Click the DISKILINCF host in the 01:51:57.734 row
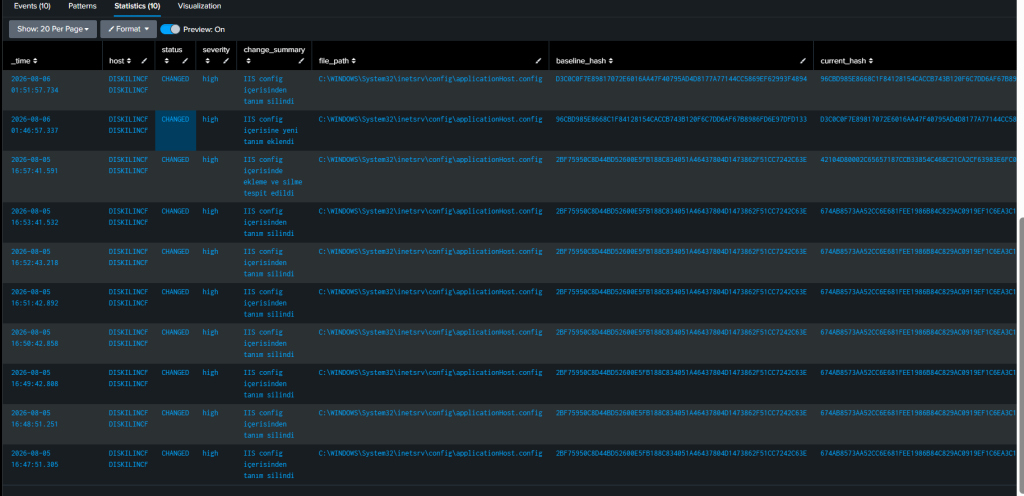Image resolution: width=1024 pixels, height=496 pixels. tap(129, 84)
